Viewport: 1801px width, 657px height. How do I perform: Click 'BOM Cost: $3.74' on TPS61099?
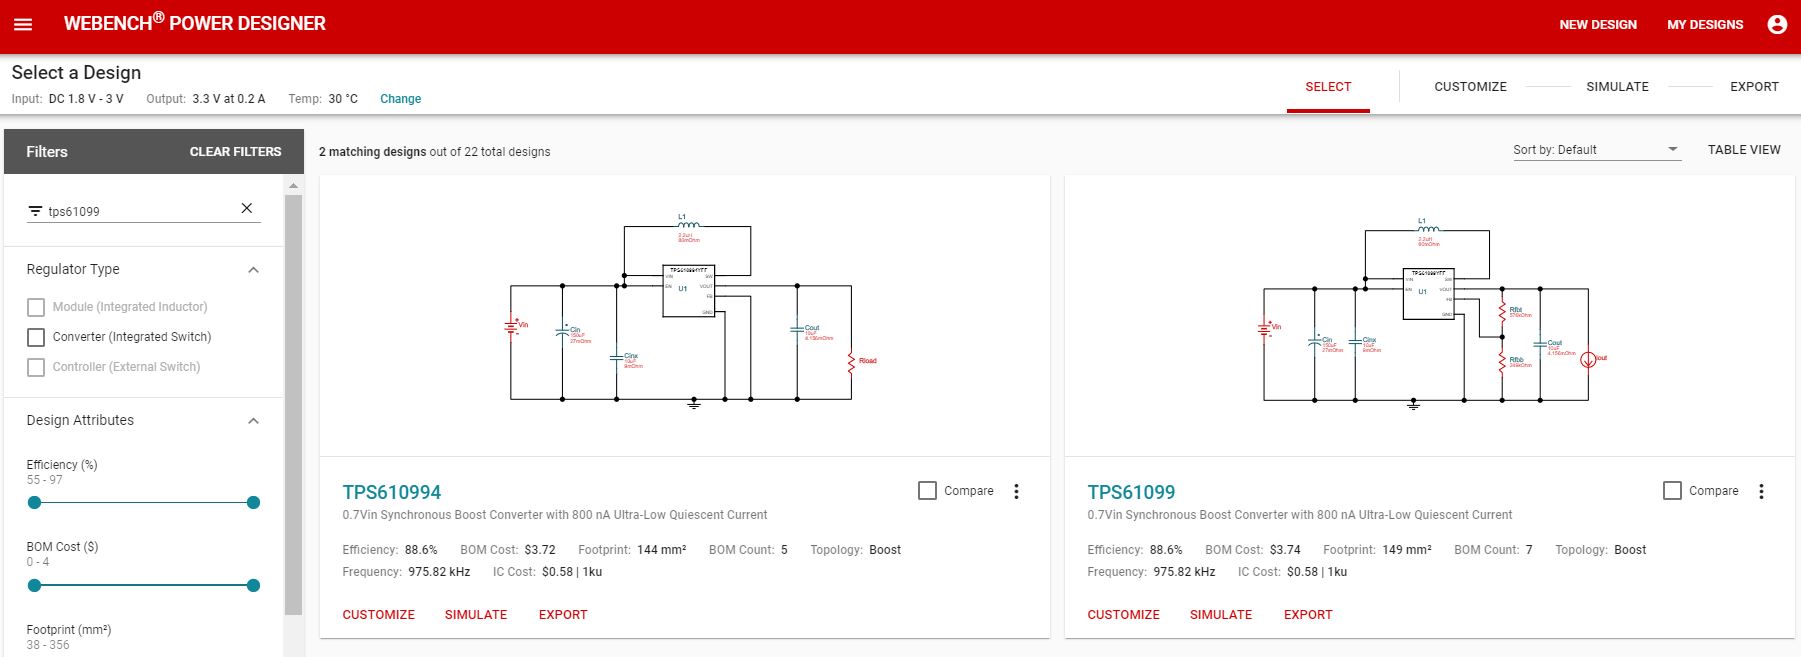coord(1253,550)
